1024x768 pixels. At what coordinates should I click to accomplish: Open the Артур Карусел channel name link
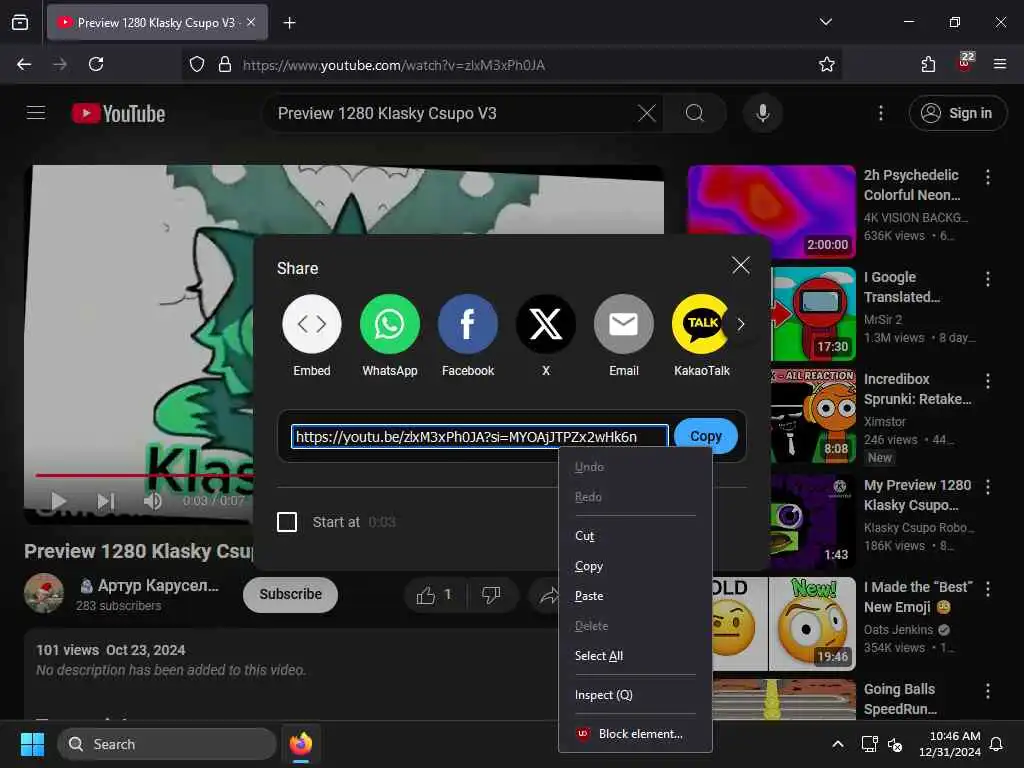[x=158, y=585]
